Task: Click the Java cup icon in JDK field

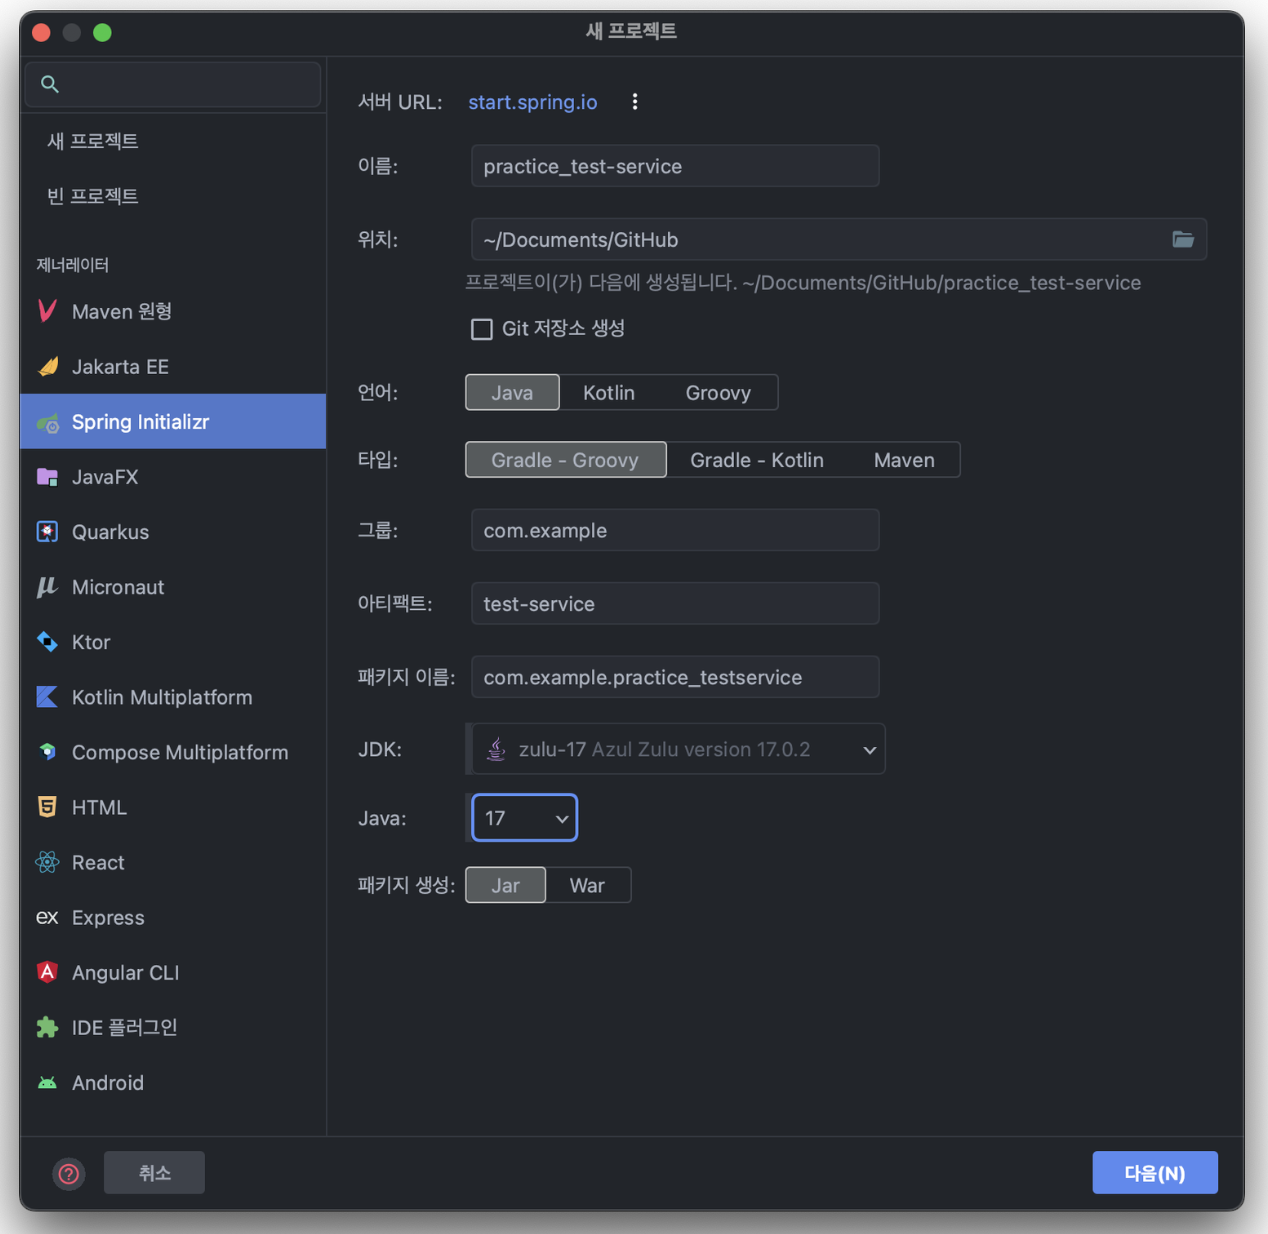Action: pyautogui.click(x=496, y=749)
